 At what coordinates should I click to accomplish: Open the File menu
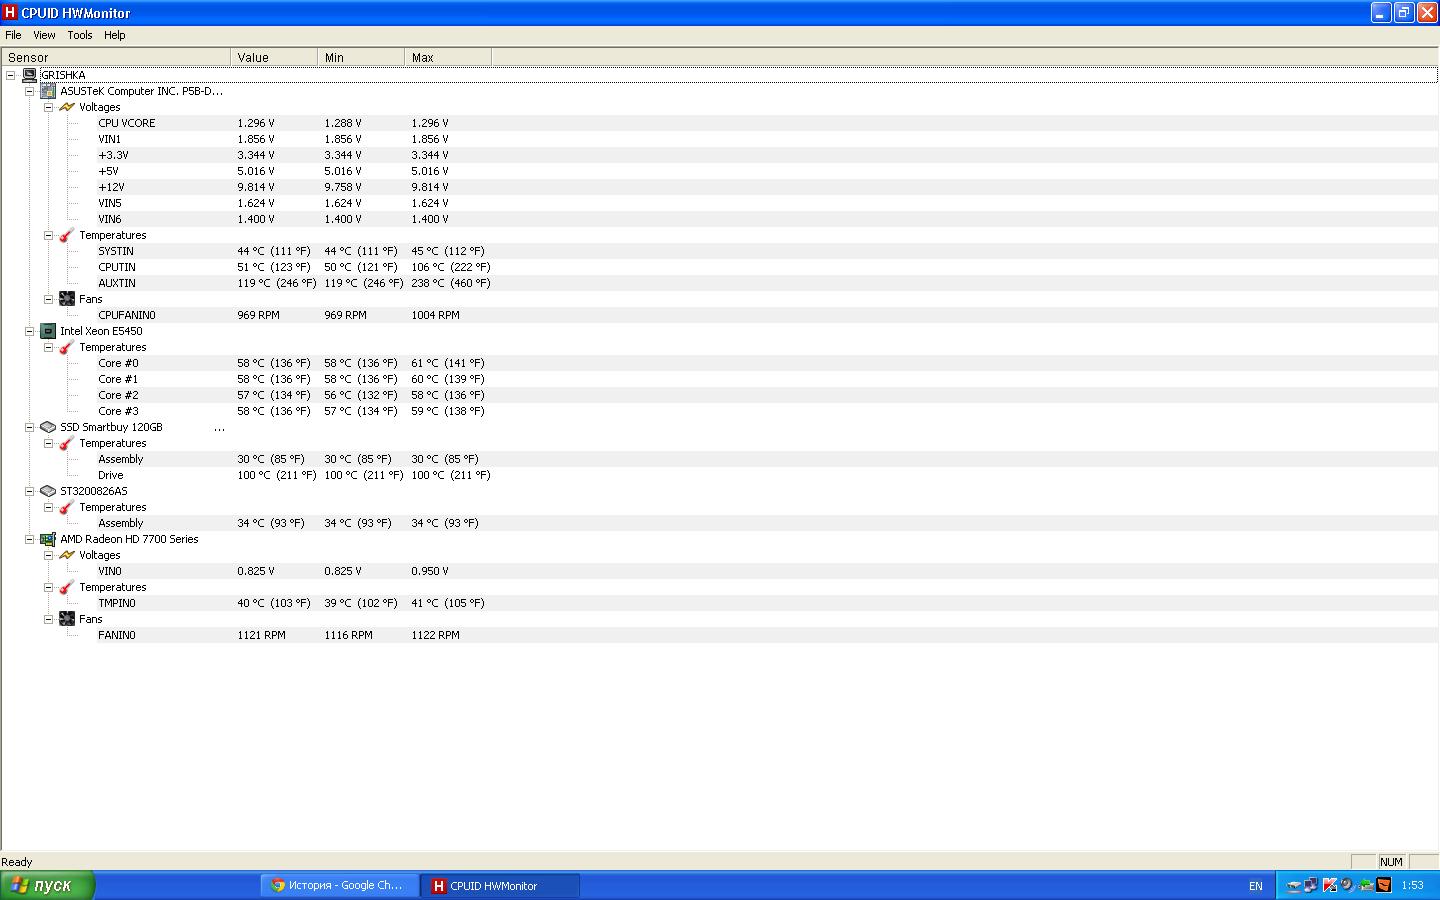pyautogui.click(x=13, y=35)
